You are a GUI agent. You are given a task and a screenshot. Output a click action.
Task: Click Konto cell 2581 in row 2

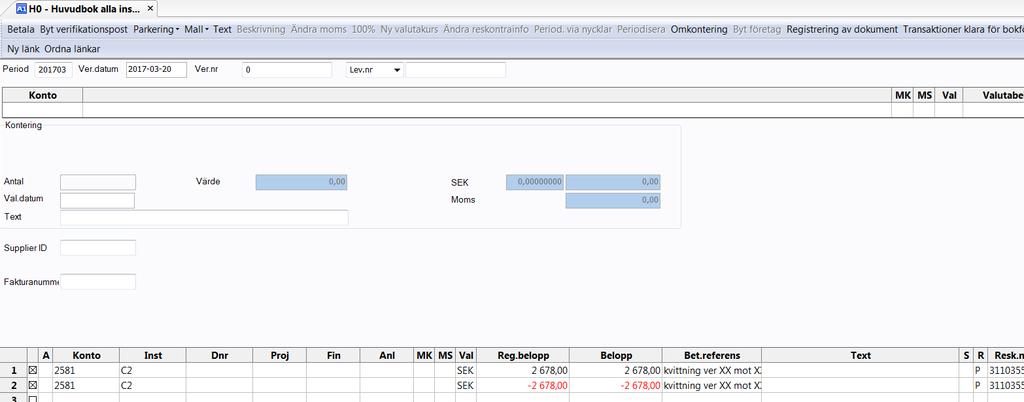[x=86, y=386]
